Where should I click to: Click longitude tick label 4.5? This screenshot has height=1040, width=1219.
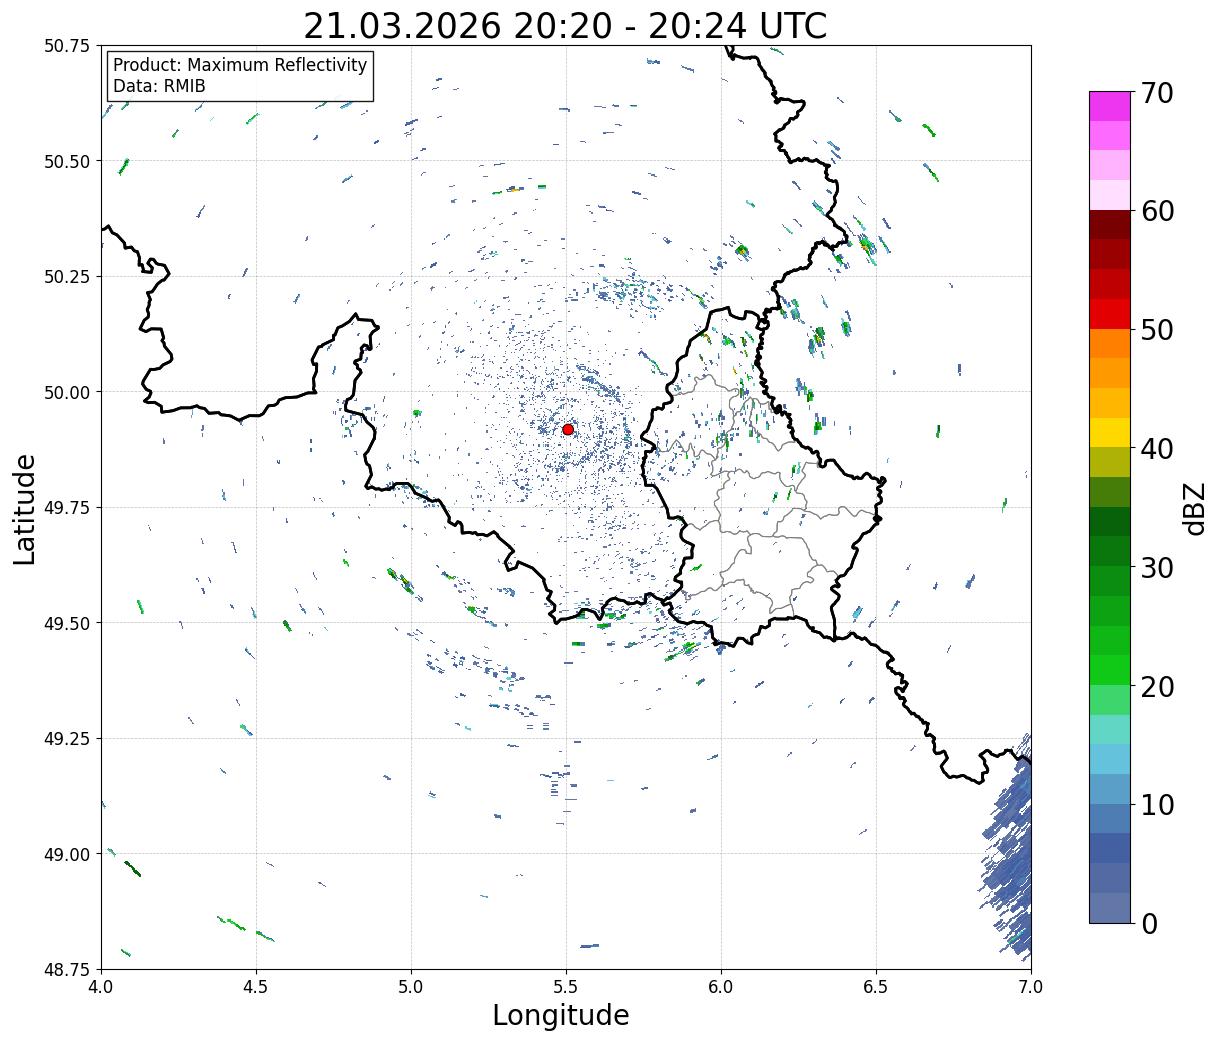[x=256, y=987]
